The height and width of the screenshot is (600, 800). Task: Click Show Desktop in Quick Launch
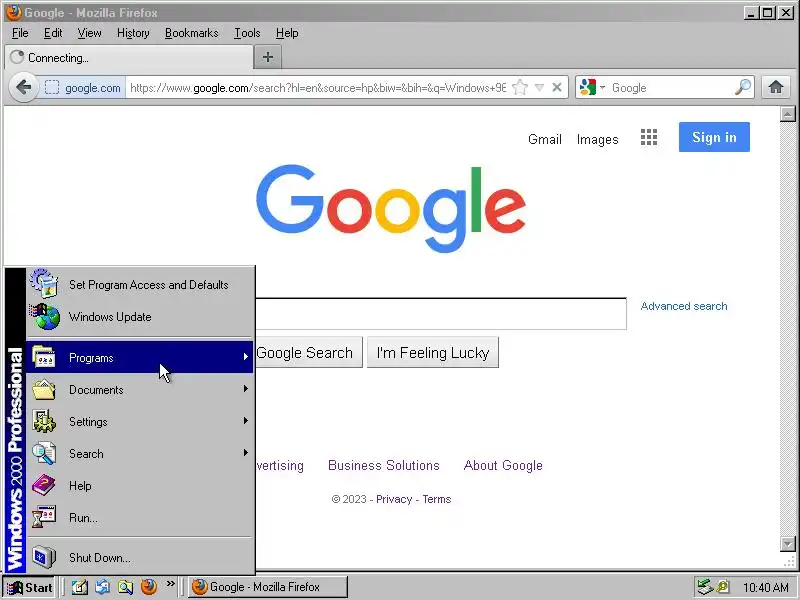(79, 587)
